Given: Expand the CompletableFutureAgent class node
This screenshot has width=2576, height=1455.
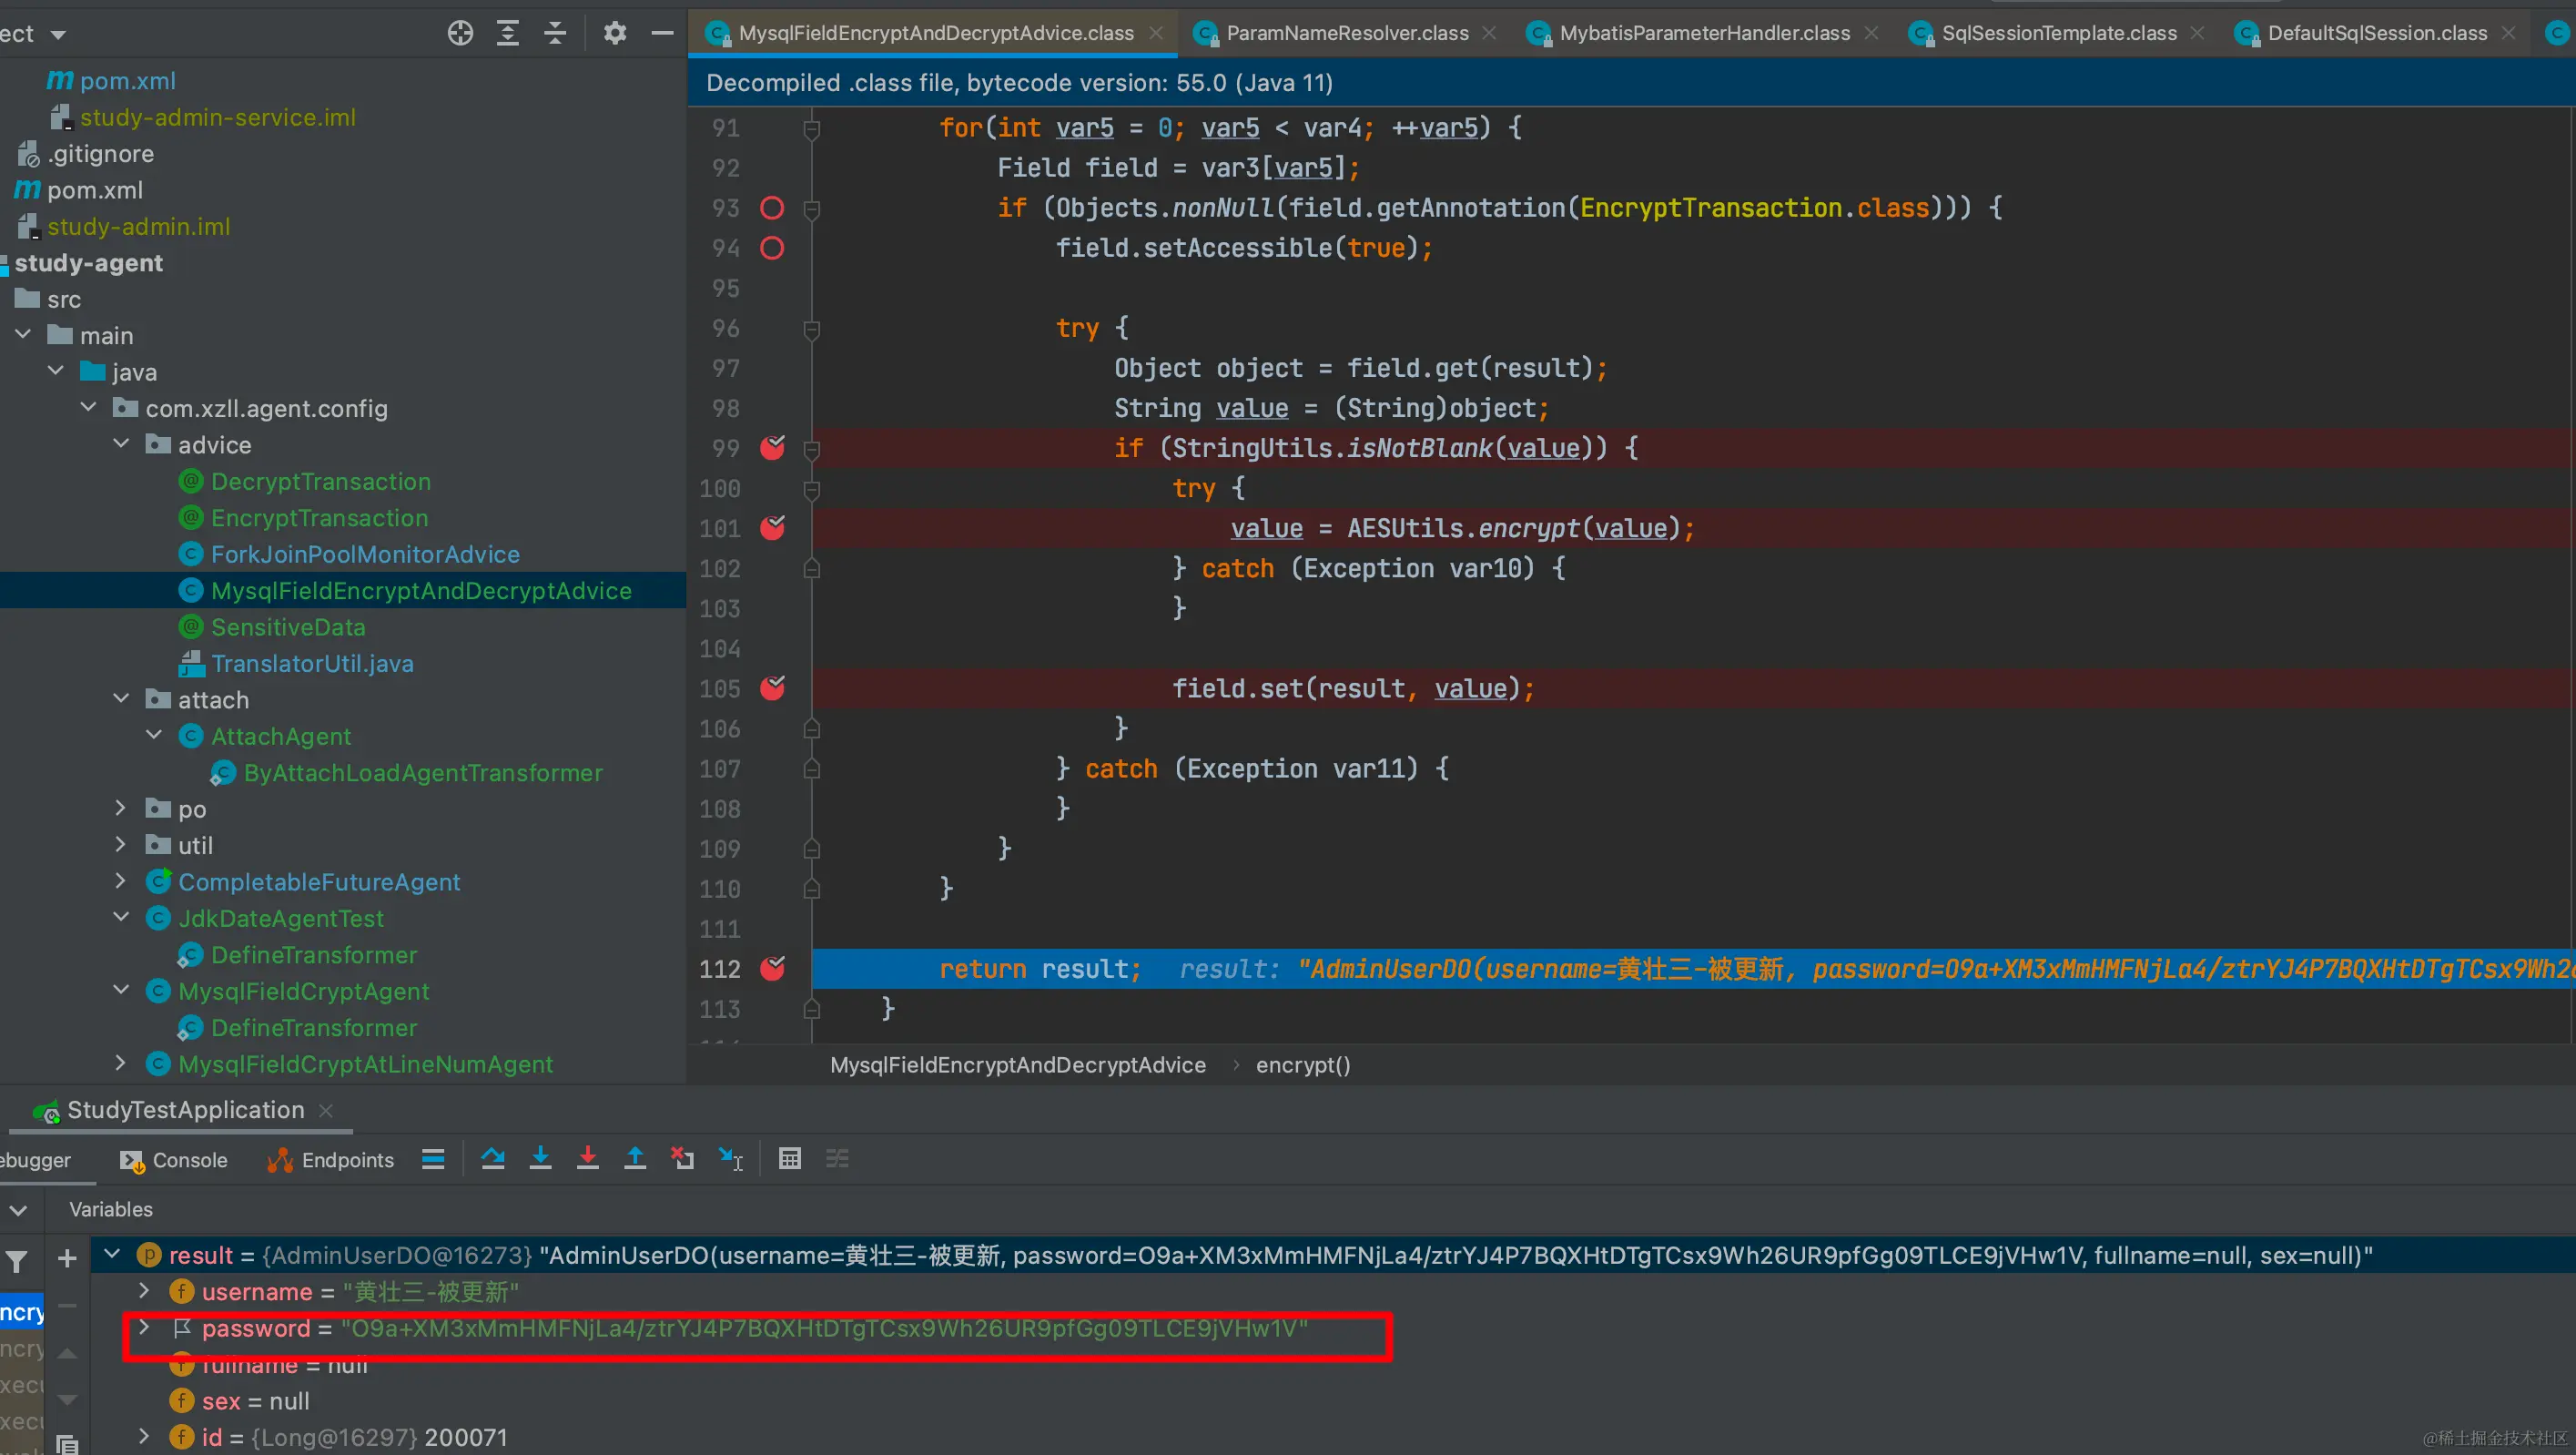Looking at the screenshot, I should tap(122, 881).
